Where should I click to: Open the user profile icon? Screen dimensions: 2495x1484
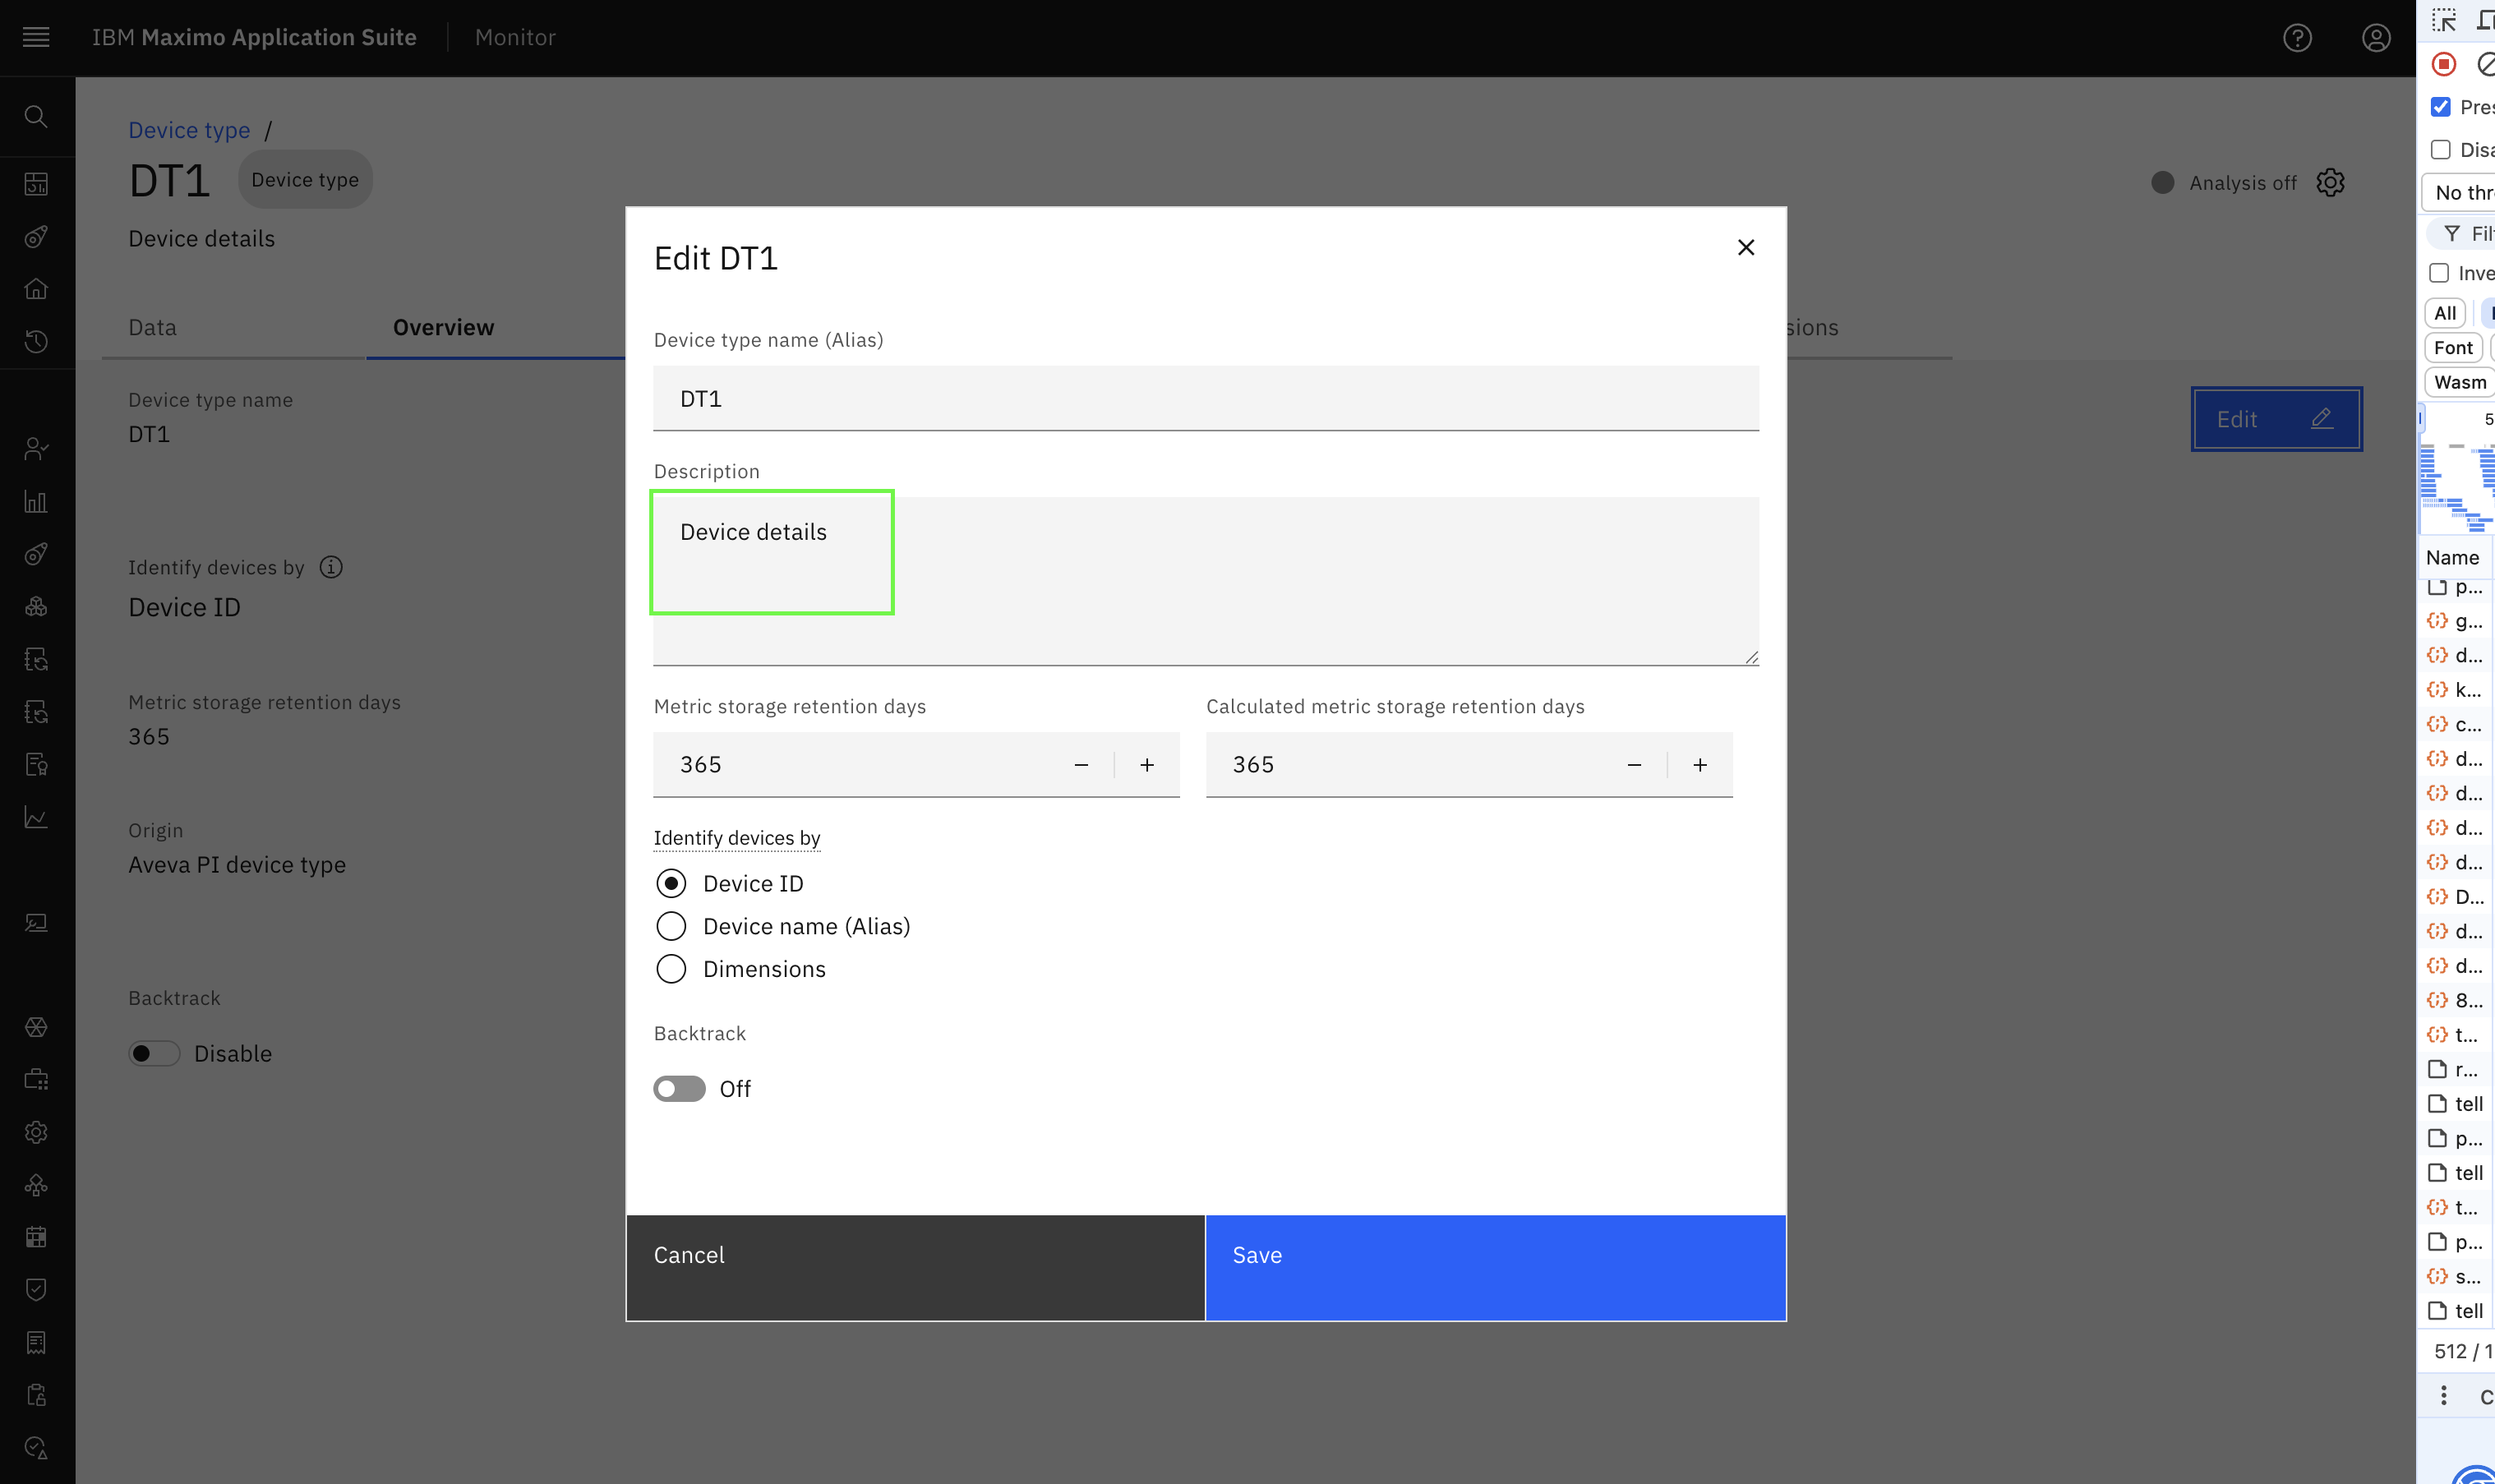coord(2376,37)
